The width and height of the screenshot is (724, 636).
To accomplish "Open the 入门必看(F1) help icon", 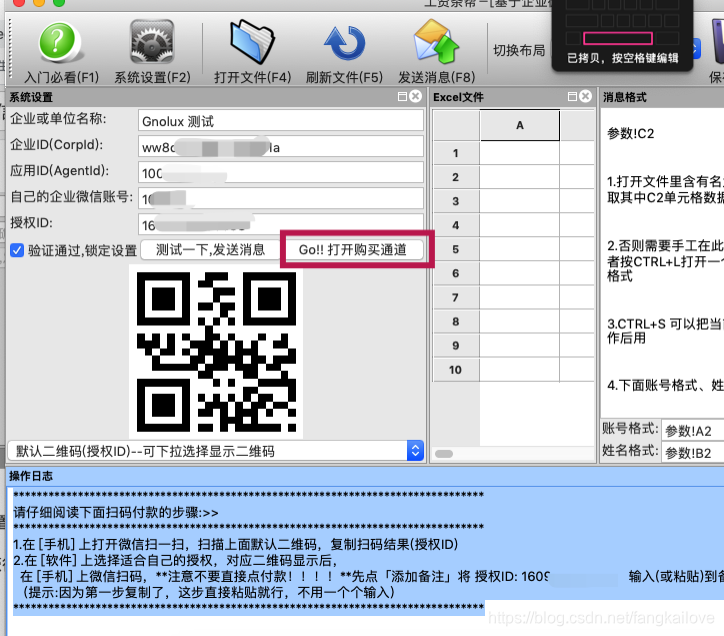I will tap(60, 42).
